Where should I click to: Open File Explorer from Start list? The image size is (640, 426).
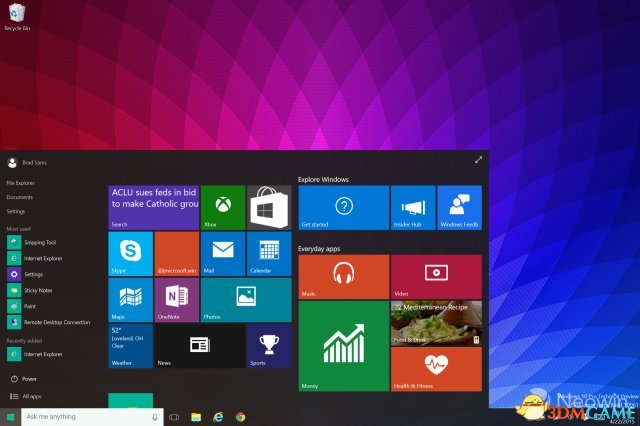[20, 183]
